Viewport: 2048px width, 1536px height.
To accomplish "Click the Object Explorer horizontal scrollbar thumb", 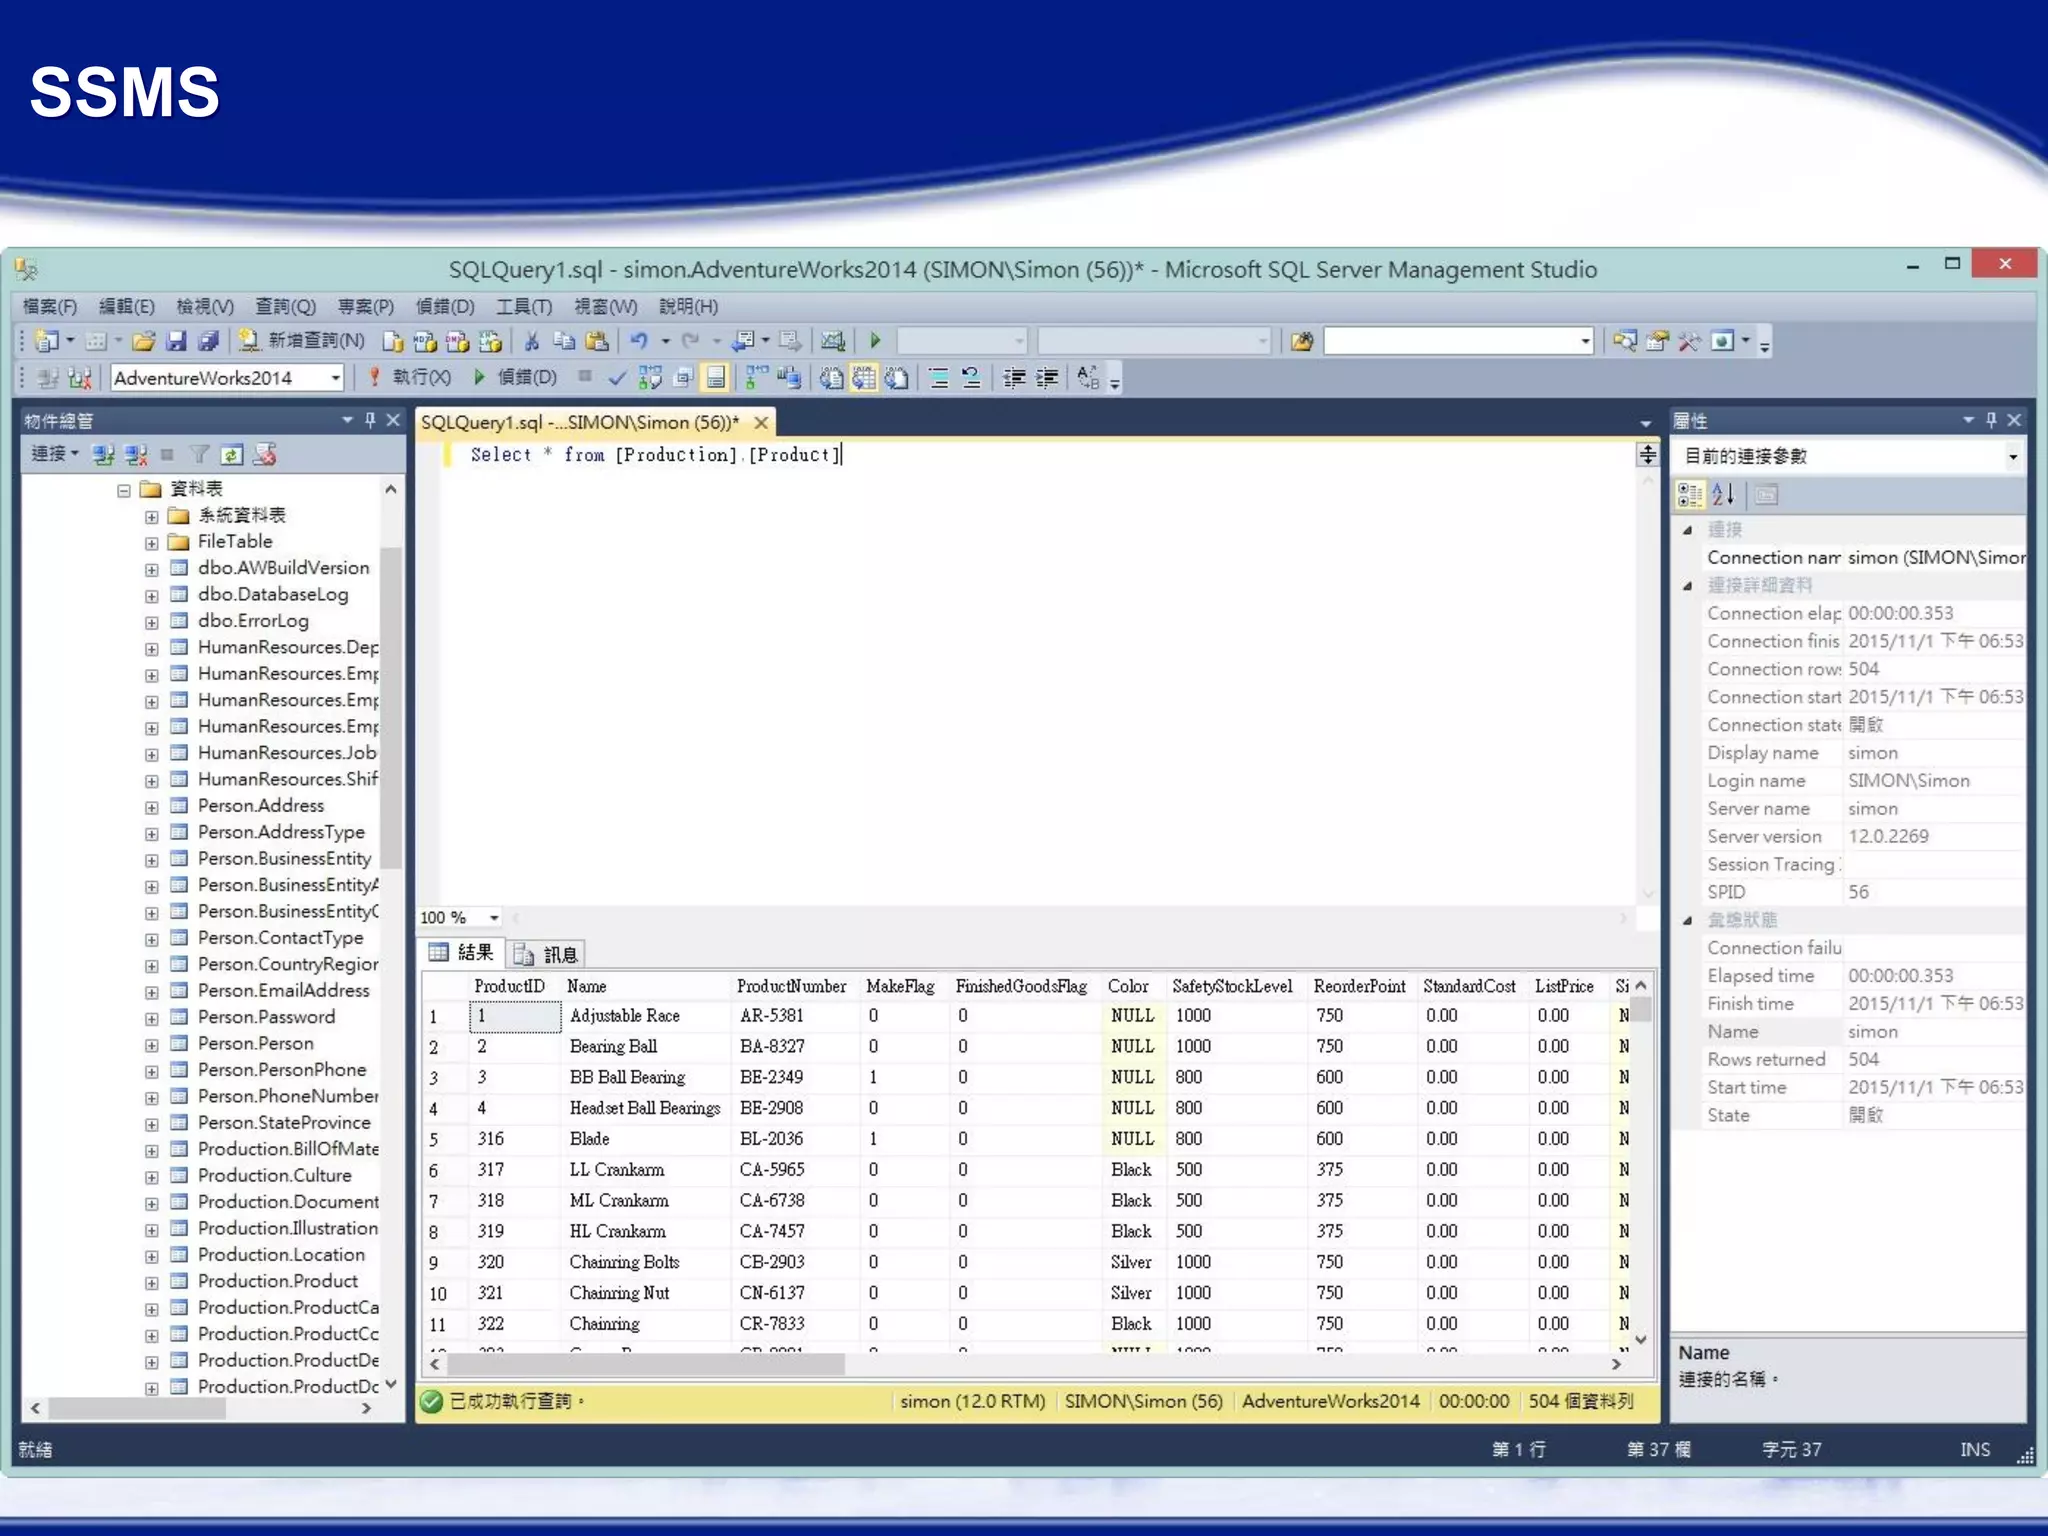I will (137, 1408).
